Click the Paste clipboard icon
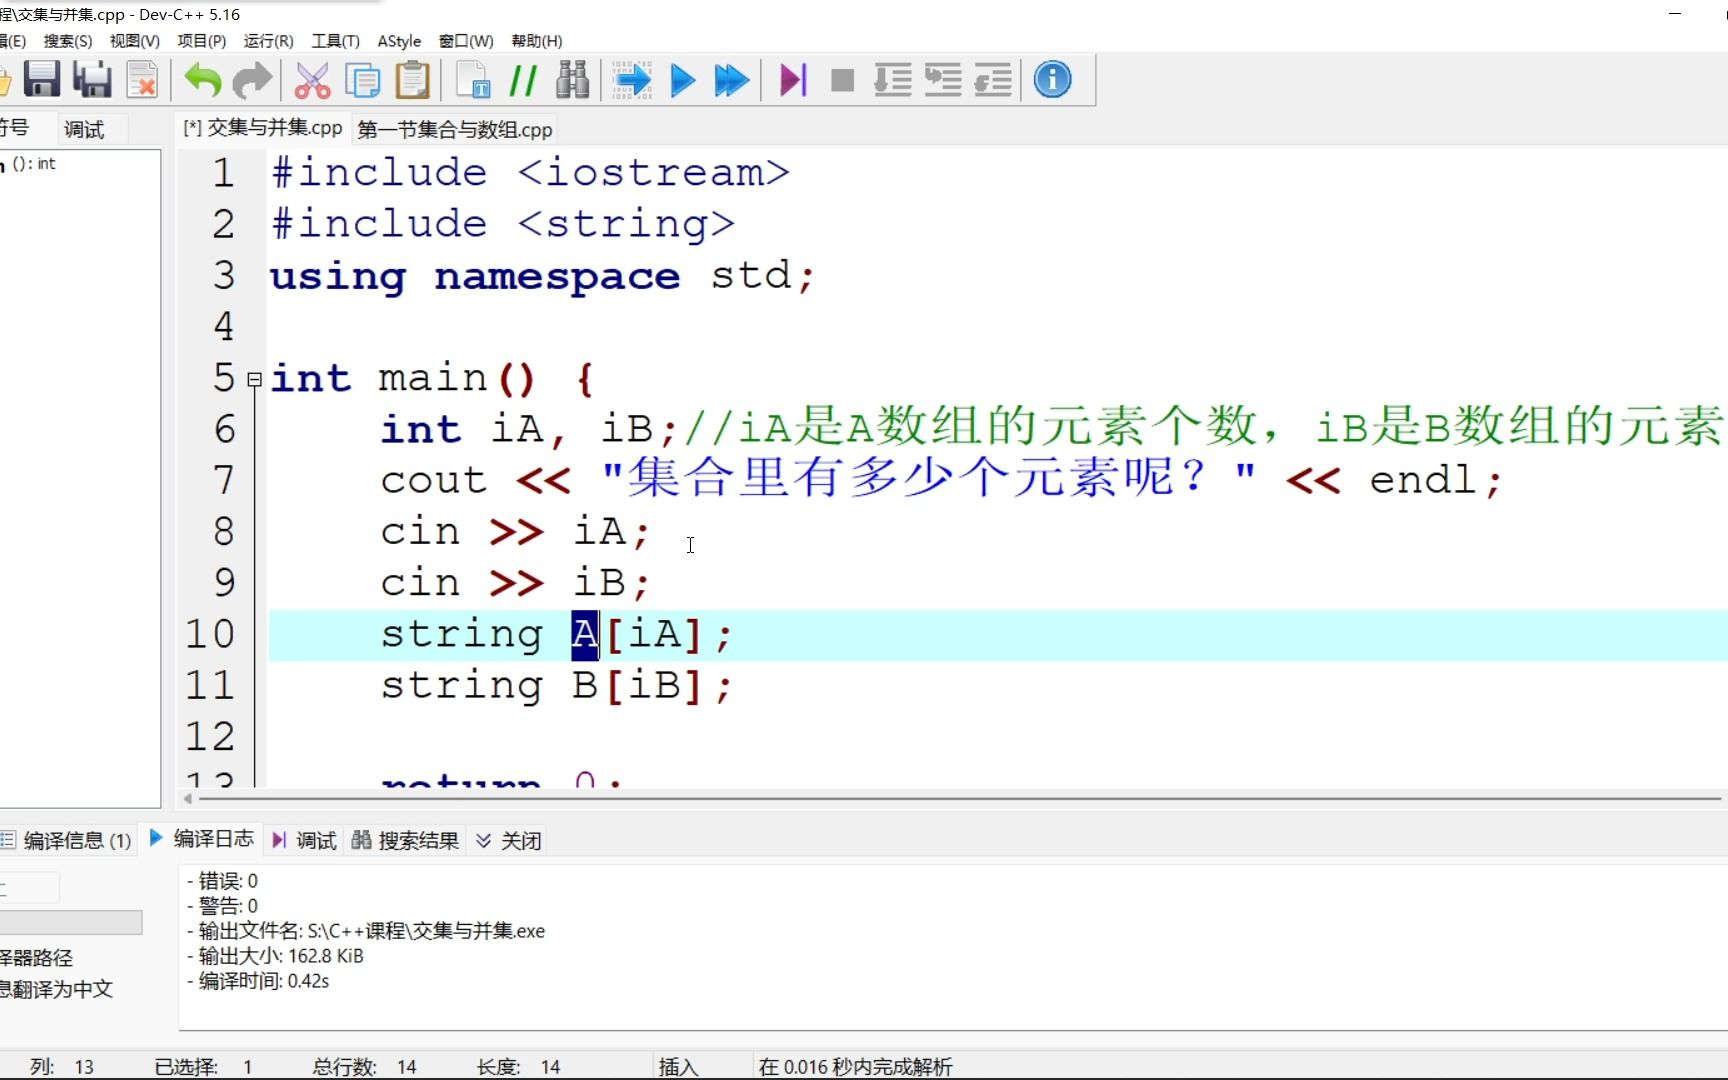This screenshot has width=1728, height=1080. (412, 80)
